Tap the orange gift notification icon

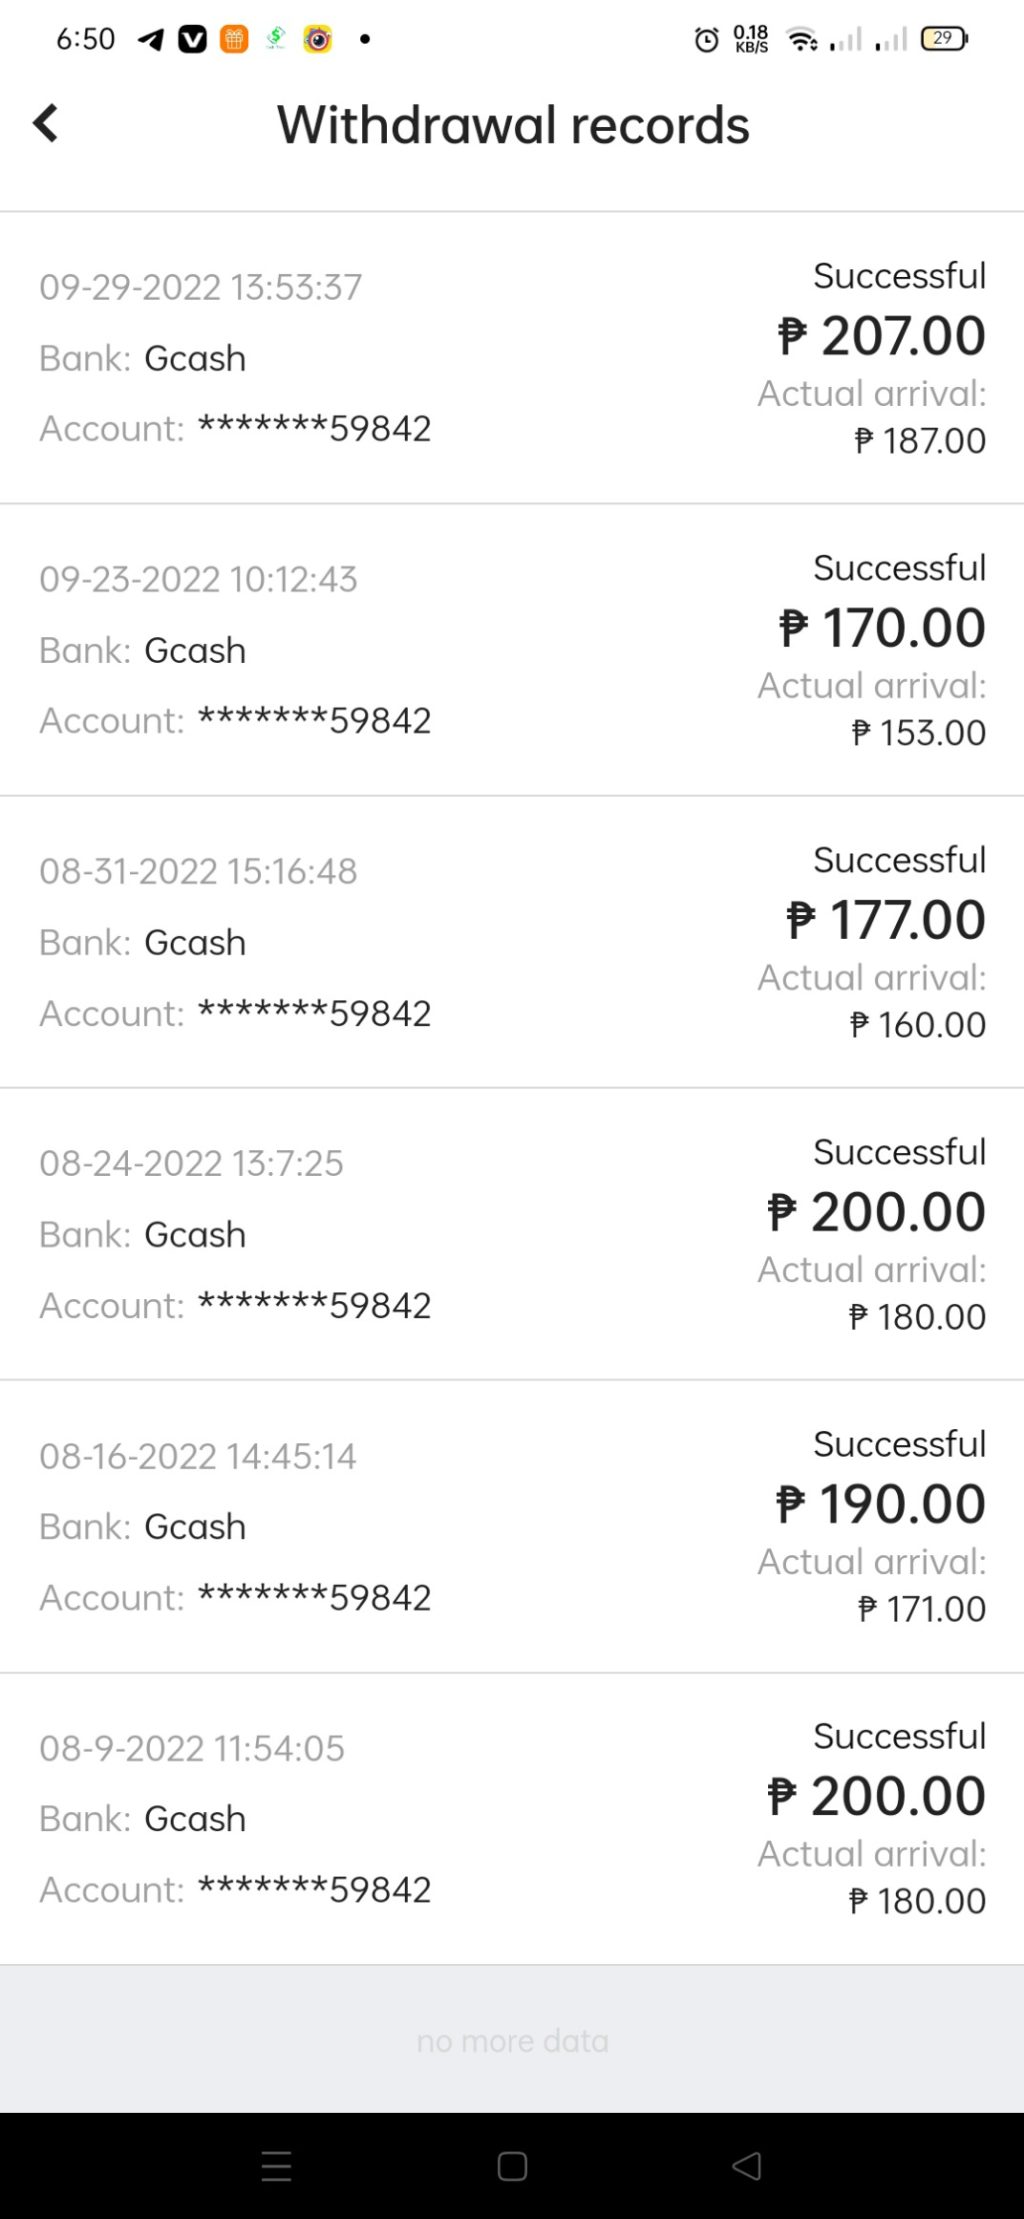click(x=234, y=39)
